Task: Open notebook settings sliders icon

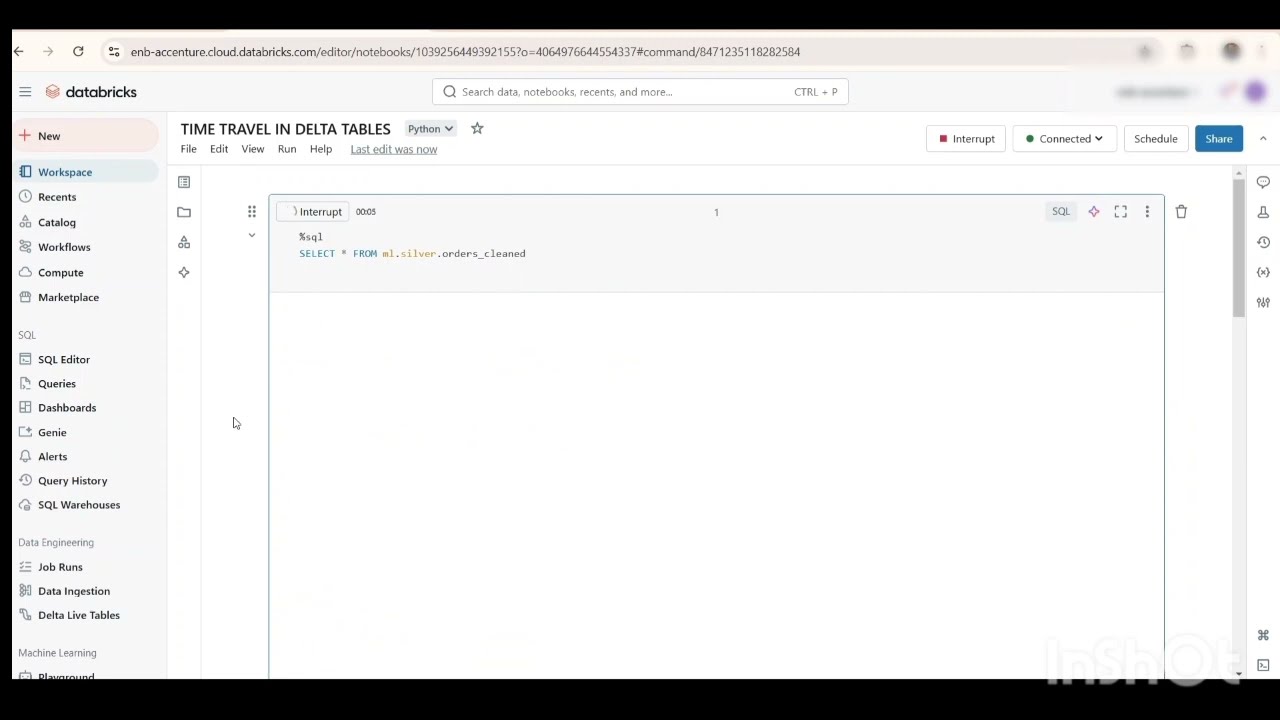Action: point(1263,302)
